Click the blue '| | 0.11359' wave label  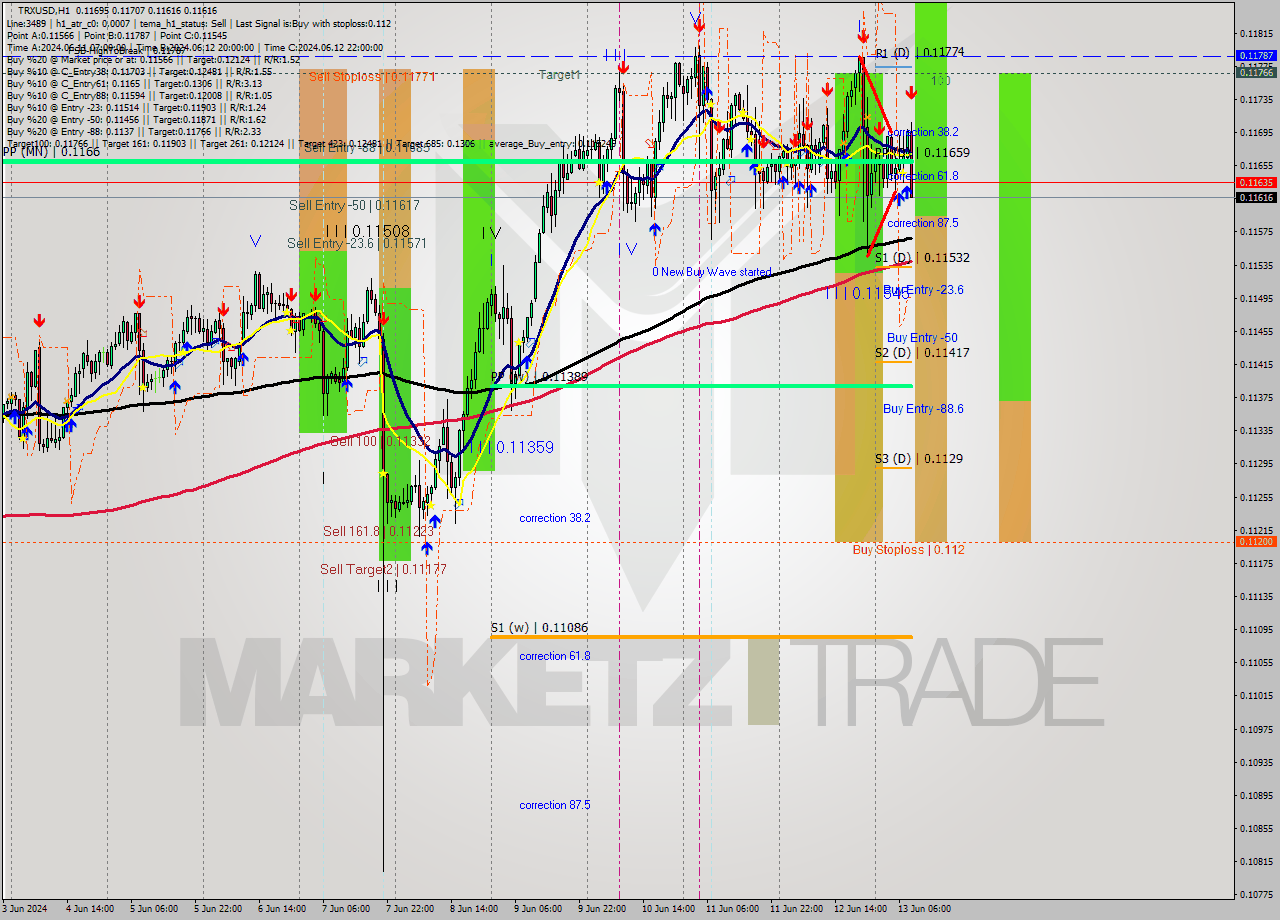(515, 447)
